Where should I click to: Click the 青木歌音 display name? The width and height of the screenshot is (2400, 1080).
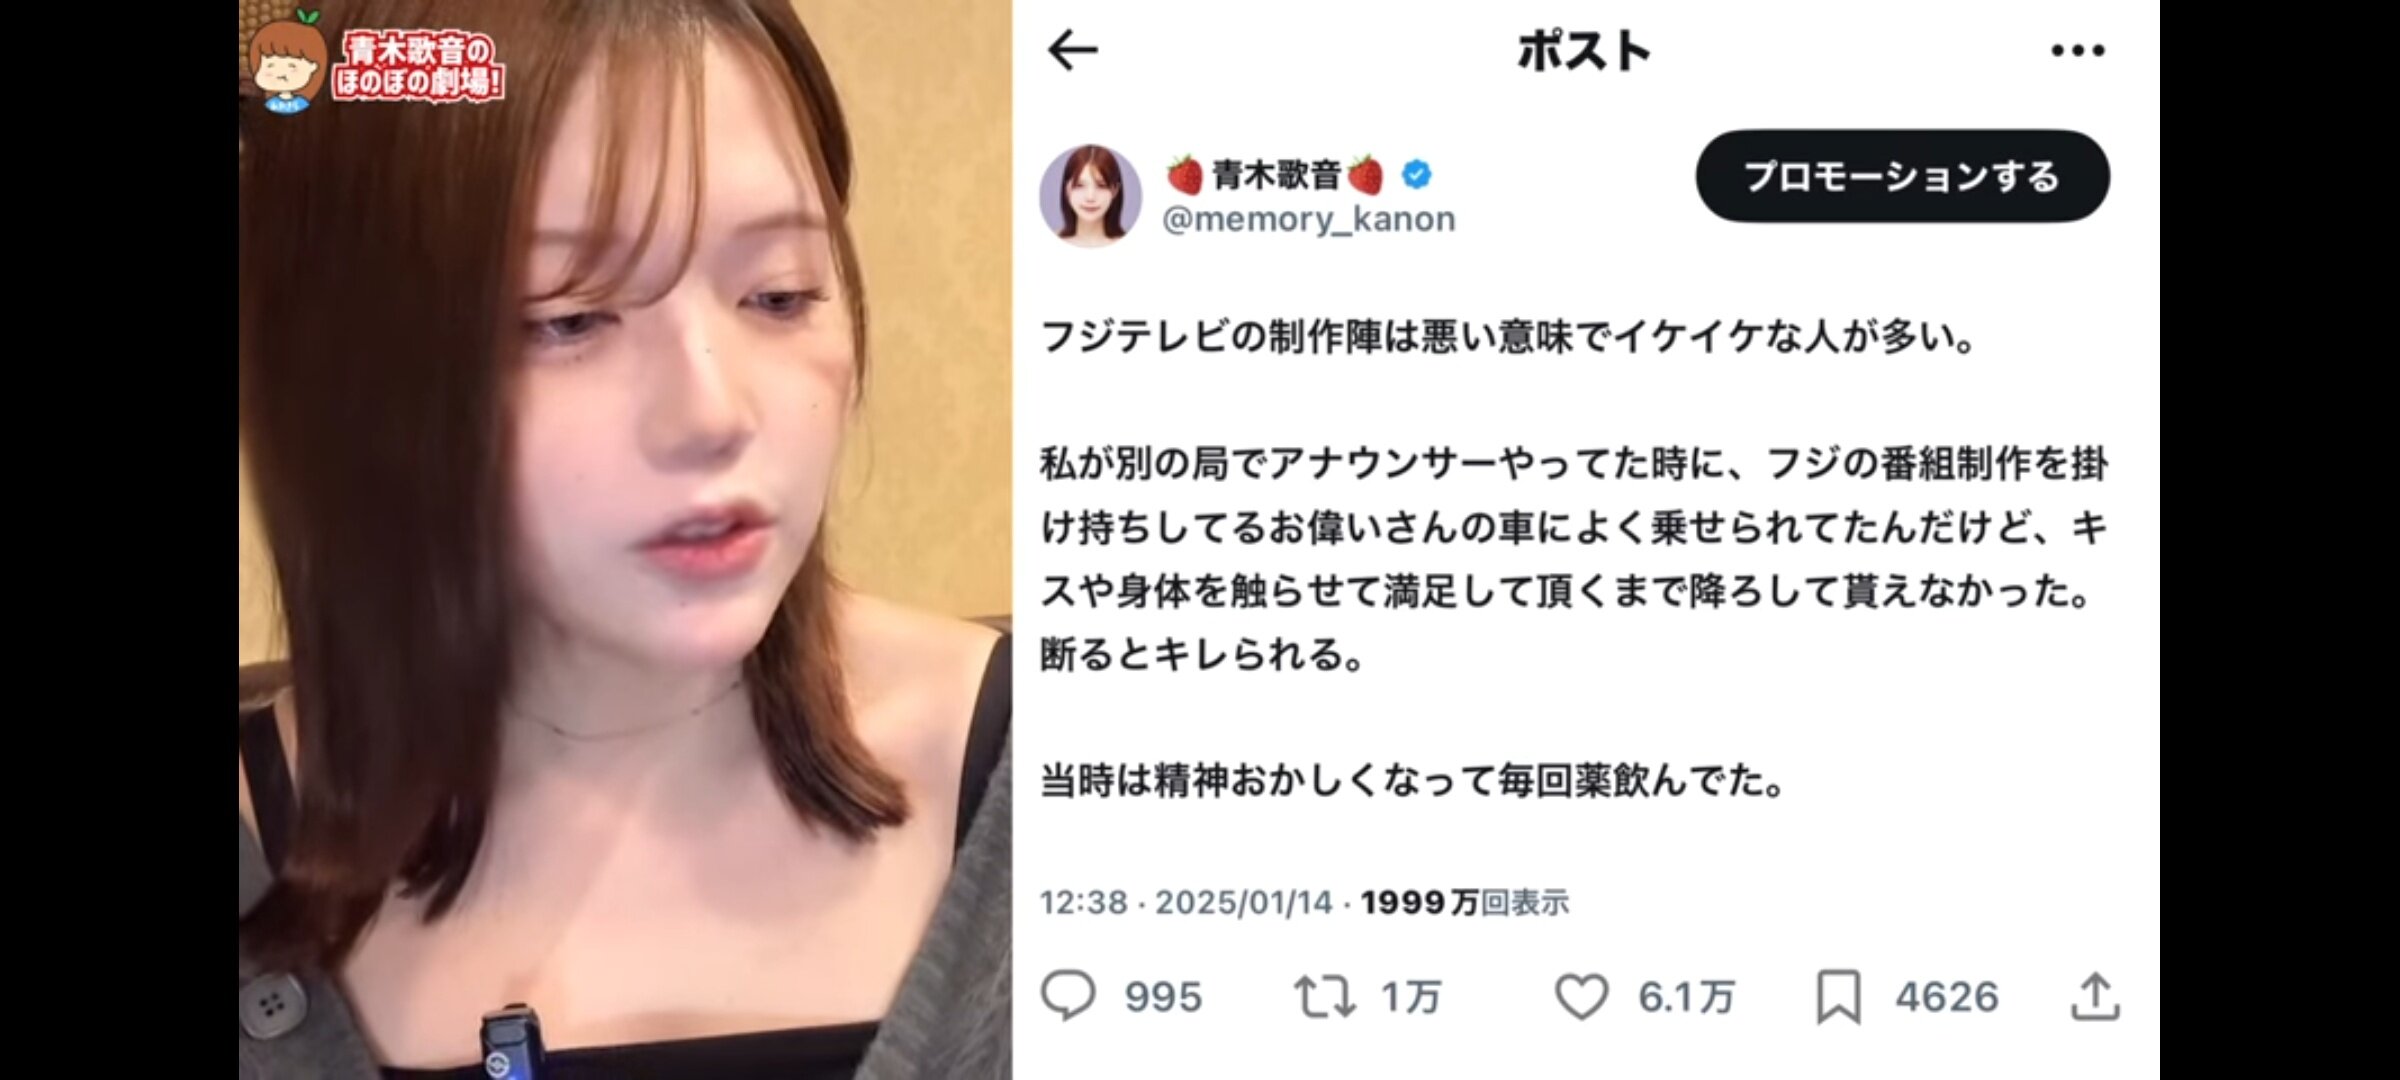pyautogui.click(x=1275, y=175)
